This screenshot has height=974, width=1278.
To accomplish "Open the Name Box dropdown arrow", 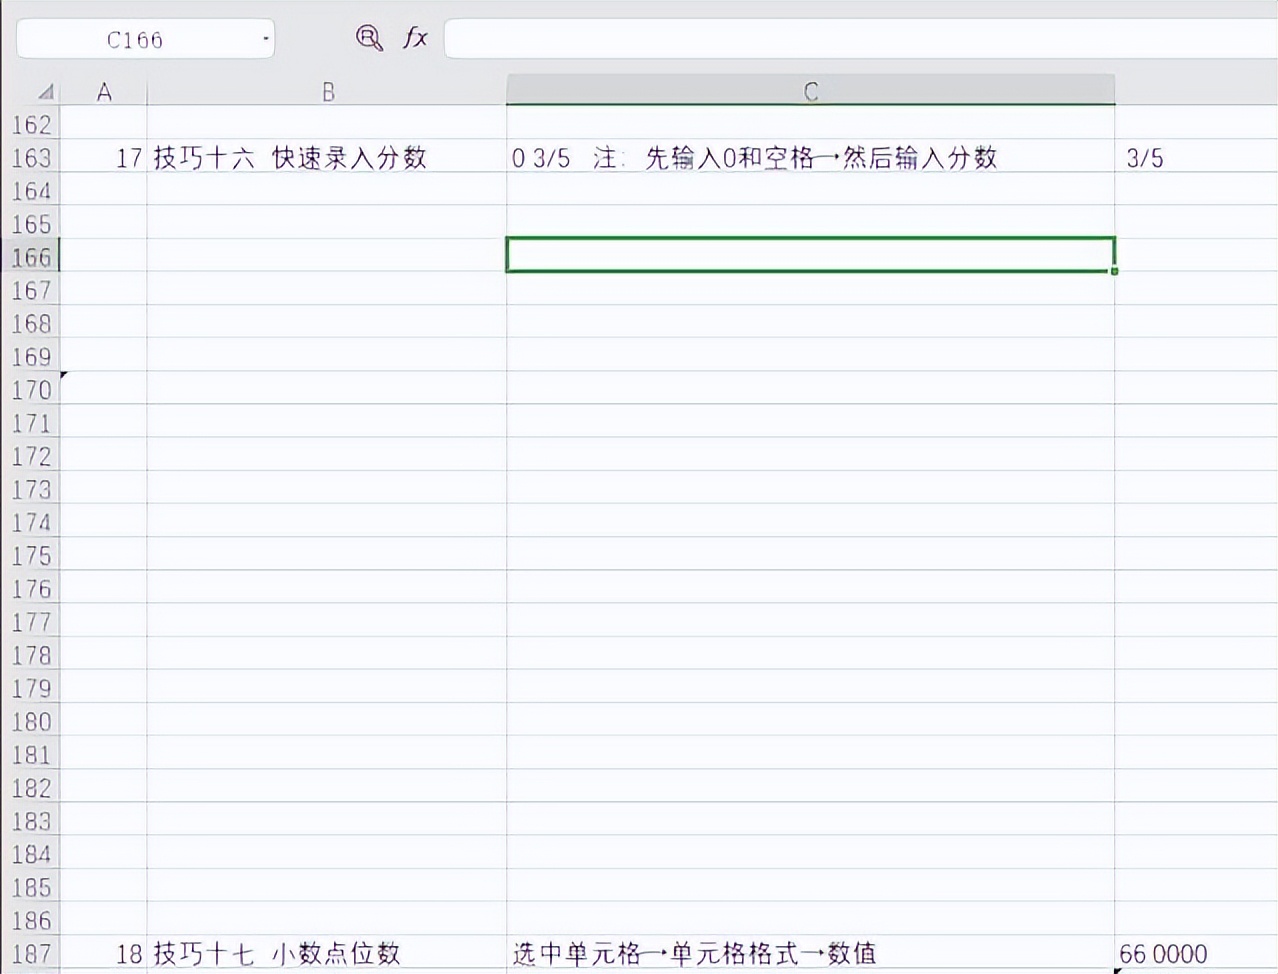I will [265, 38].
